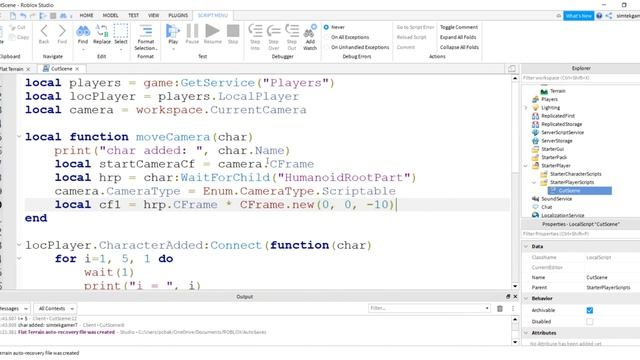Fold the moveCamera function code block
640x360 pixels.
tap(19, 137)
